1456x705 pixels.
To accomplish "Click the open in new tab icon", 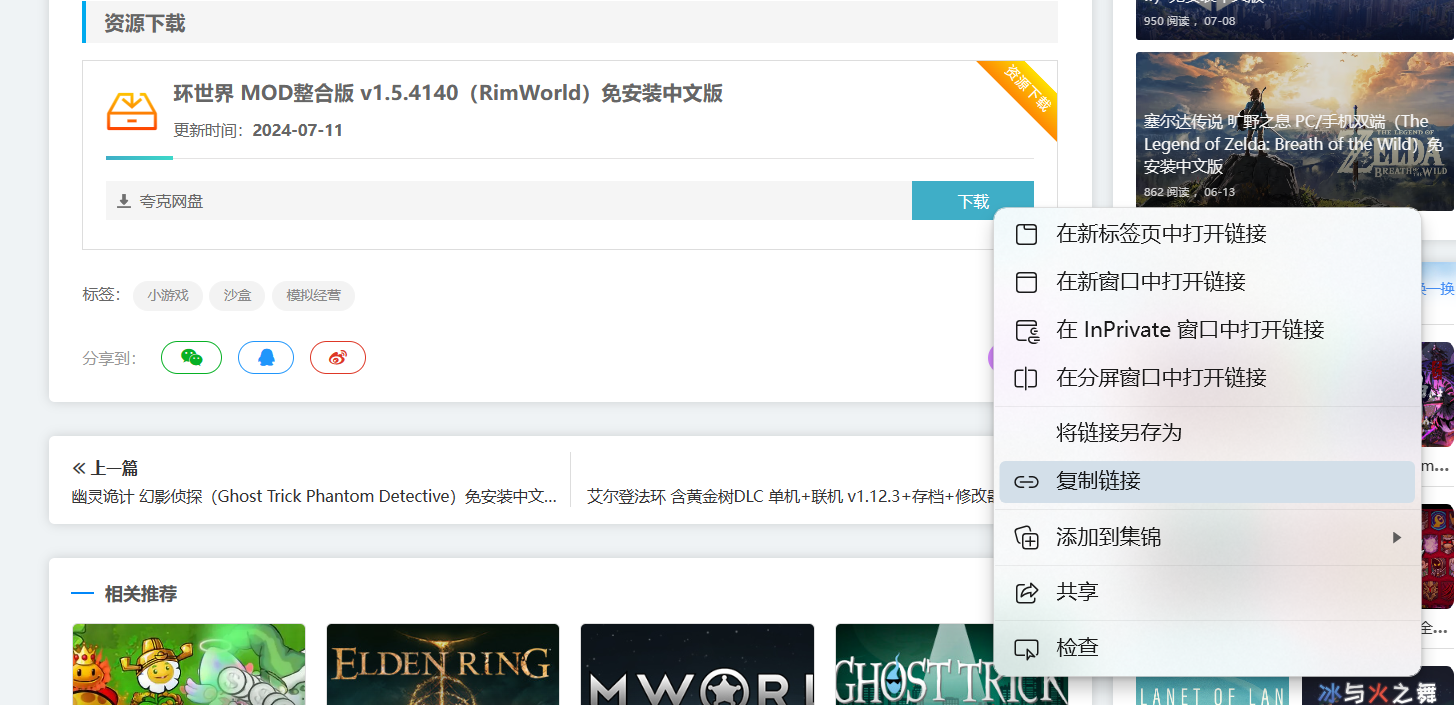I will point(1026,234).
